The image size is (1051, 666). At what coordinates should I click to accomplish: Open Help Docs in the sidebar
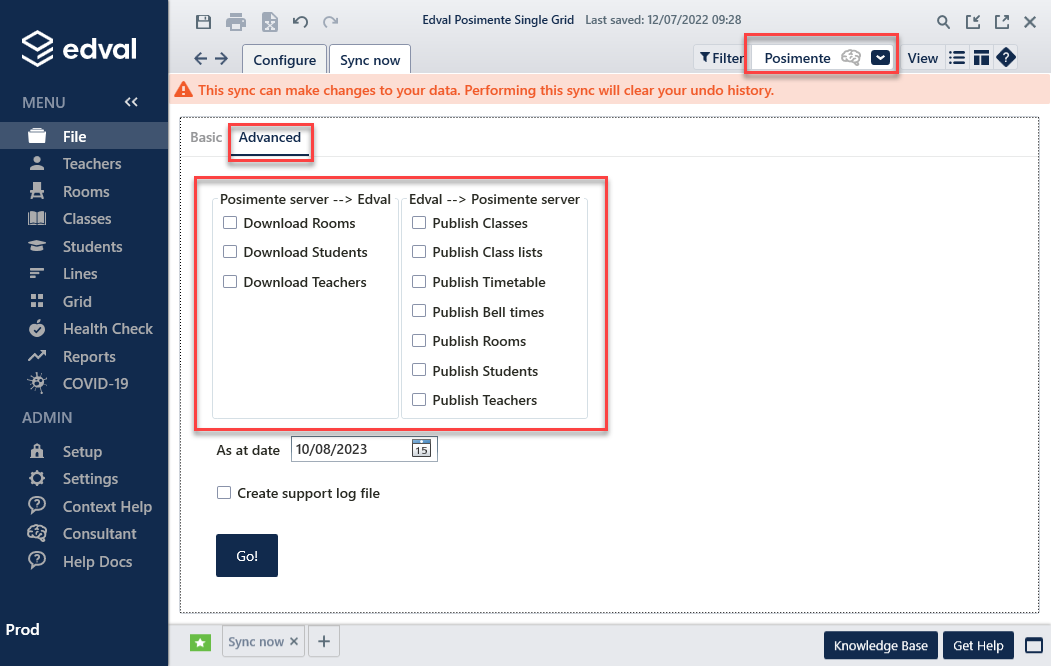(x=84, y=561)
